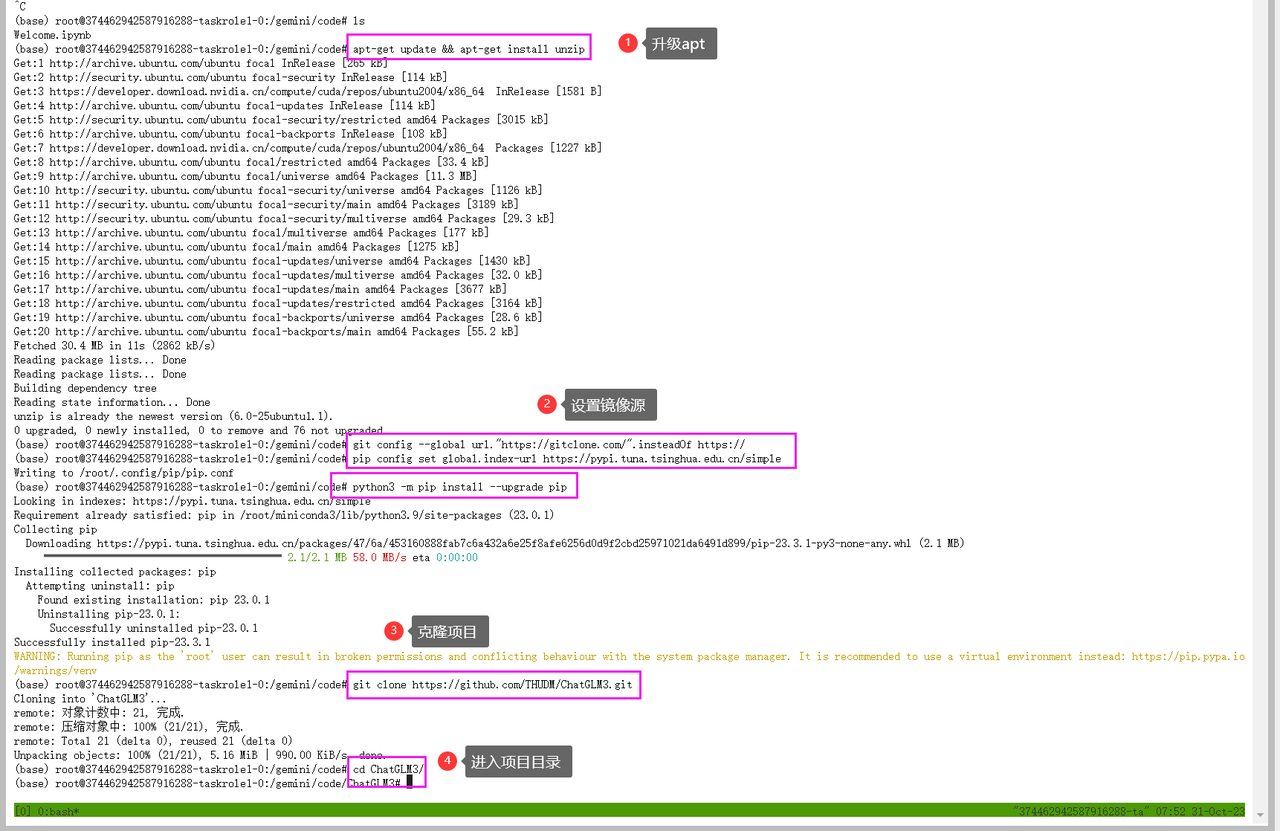1280x831 pixels.
Task: Select 'Writing to /root/.config/pip/pip.conf' line
Action: point(123,472)
